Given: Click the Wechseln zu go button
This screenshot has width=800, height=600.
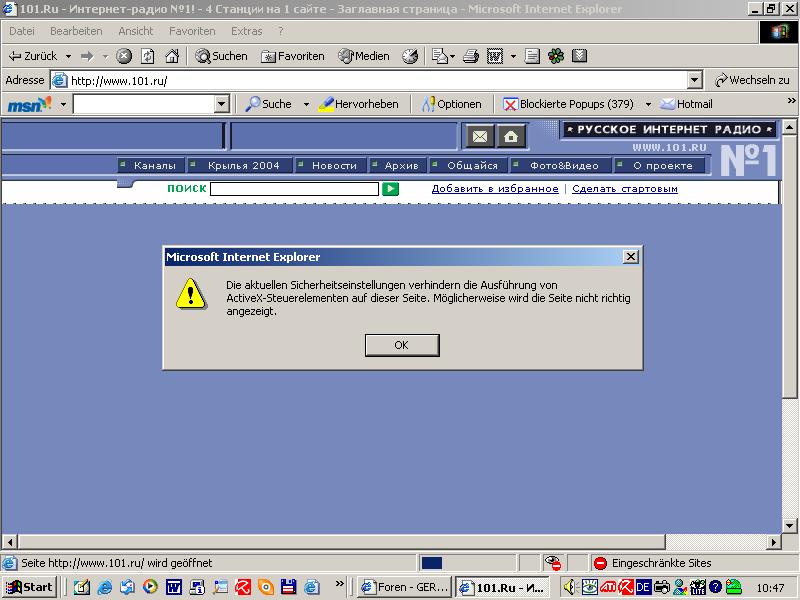Looking at the screenshot, I should point(752,80).
